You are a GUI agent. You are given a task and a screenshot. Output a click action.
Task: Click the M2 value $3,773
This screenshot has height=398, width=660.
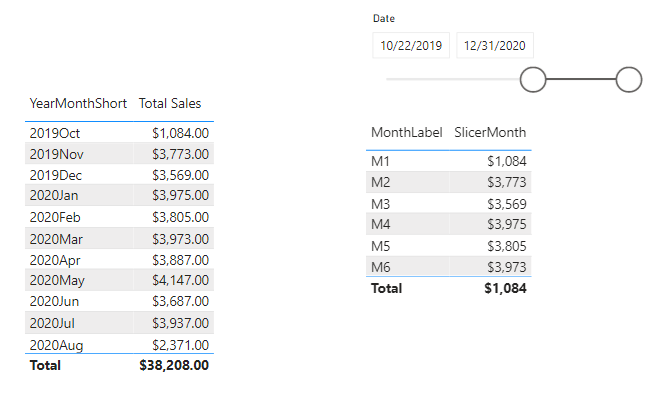coord(507,183)
